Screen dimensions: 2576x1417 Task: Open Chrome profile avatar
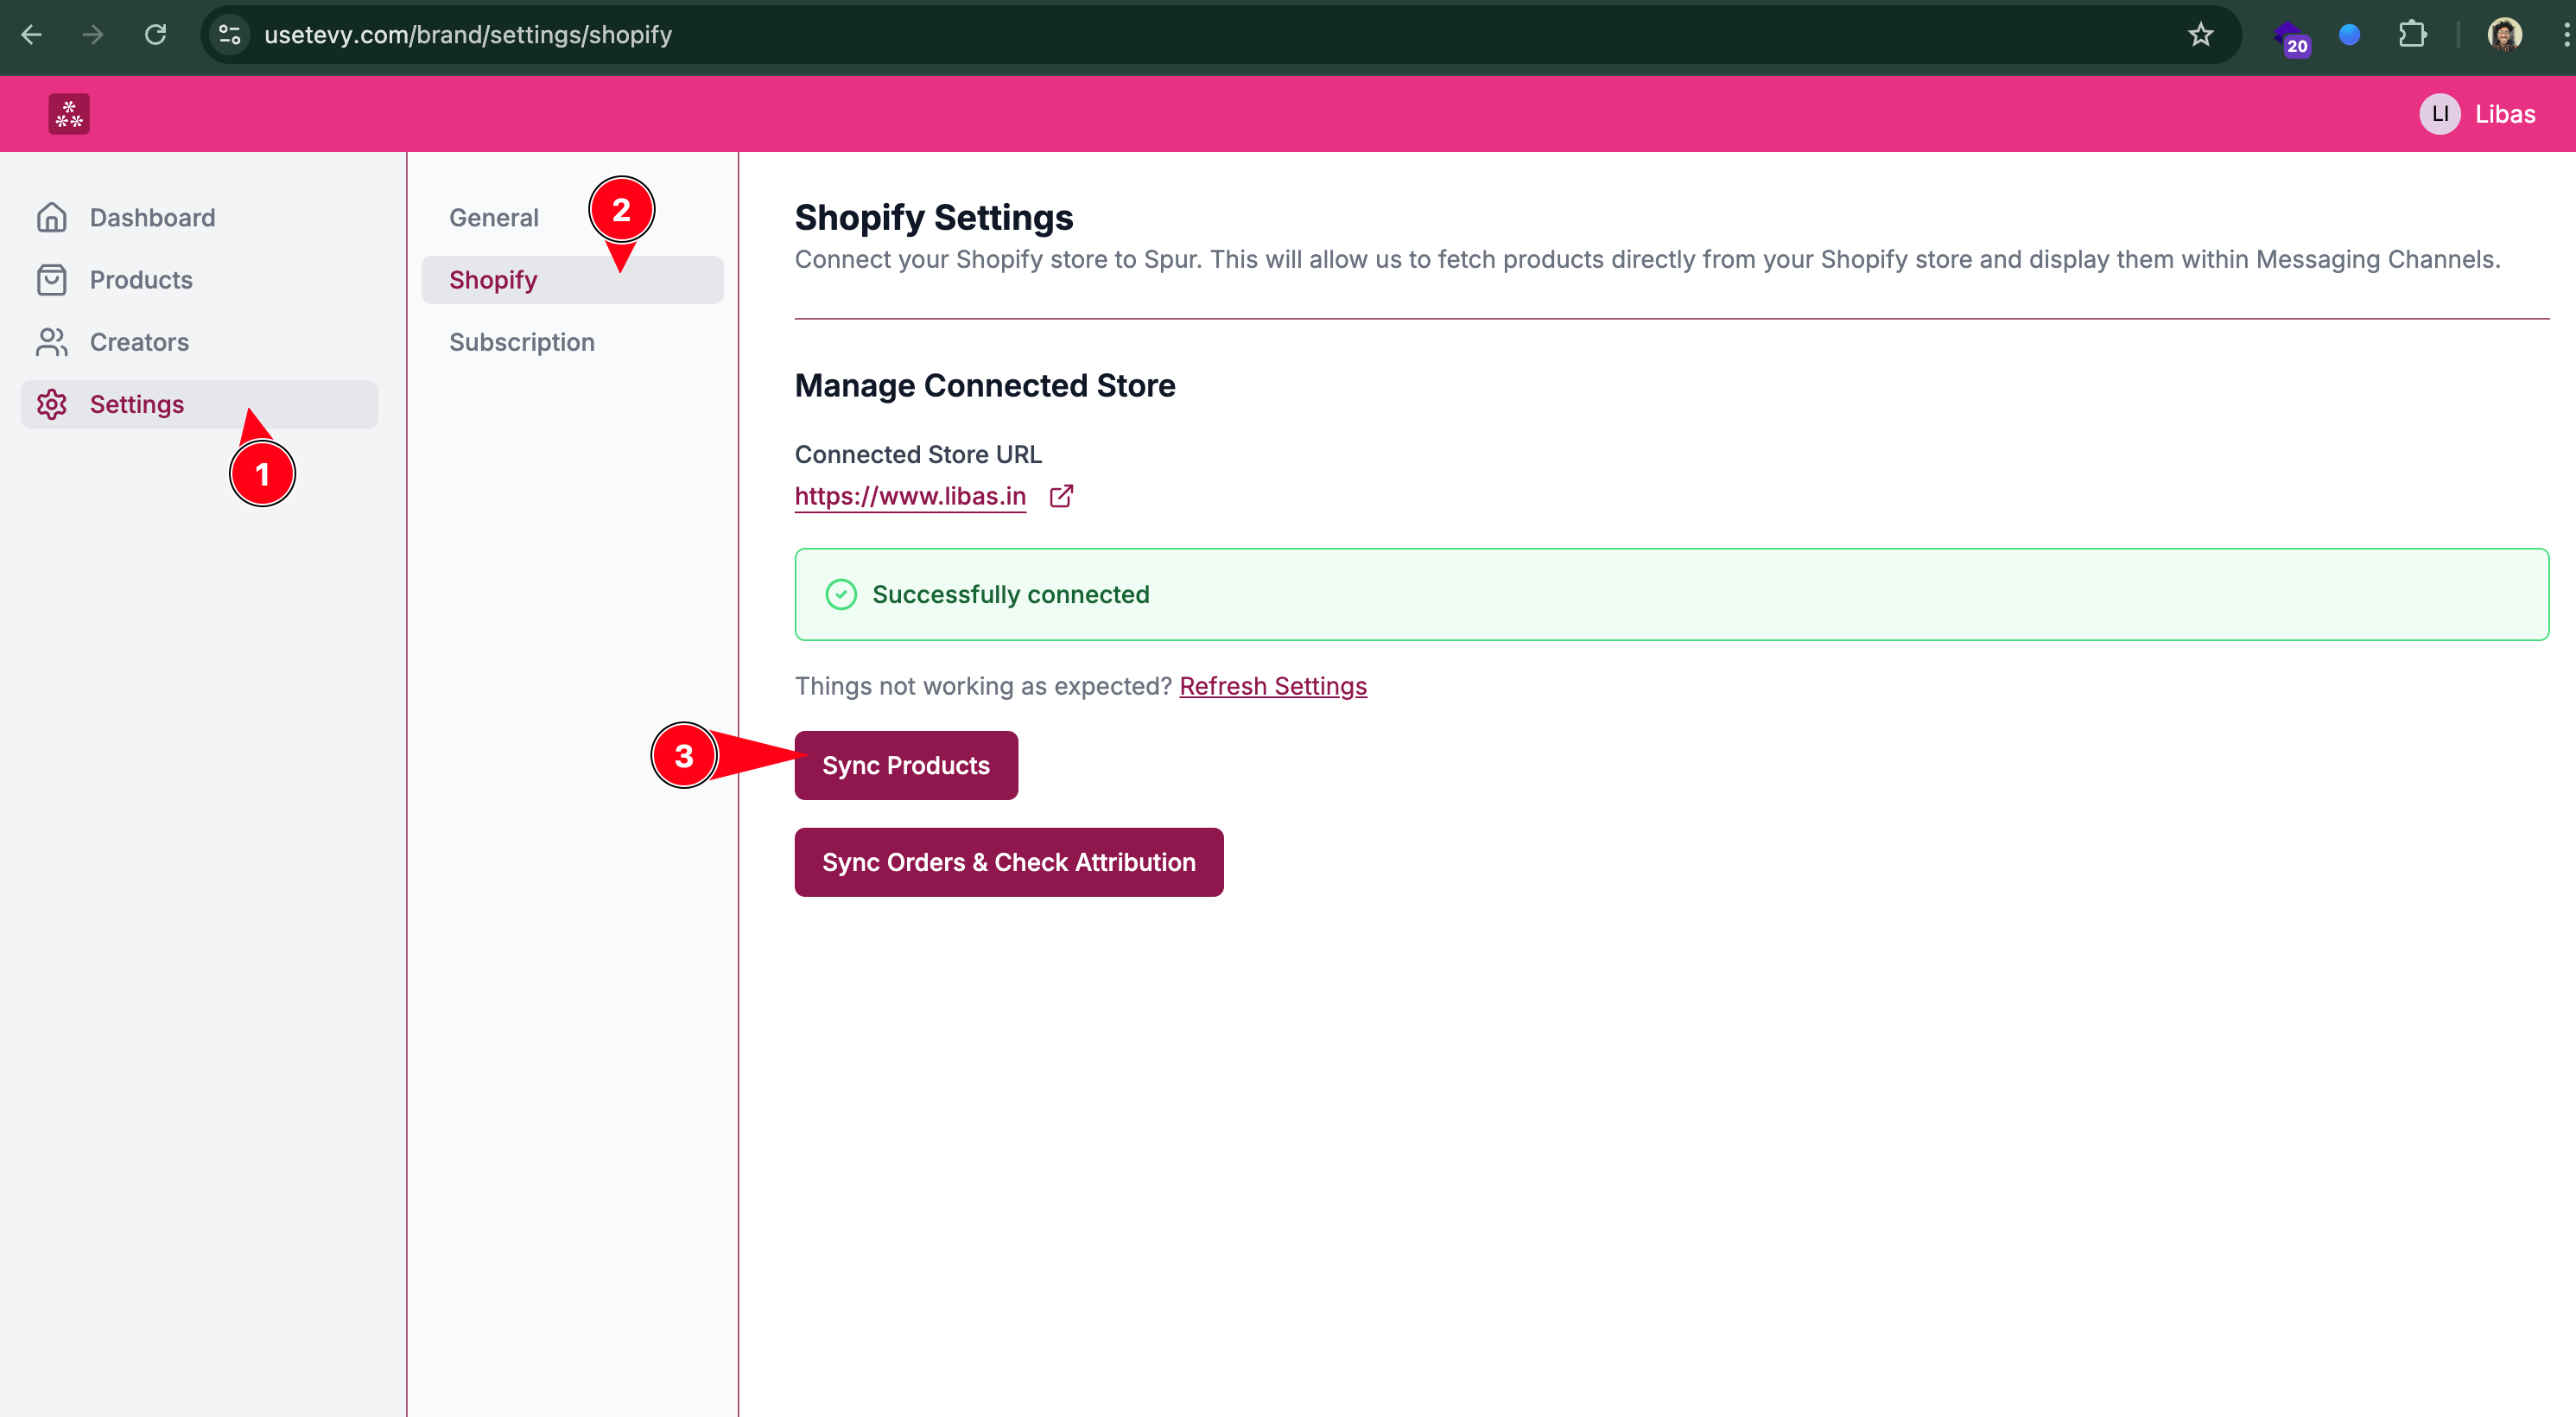tap(2505, 35)
